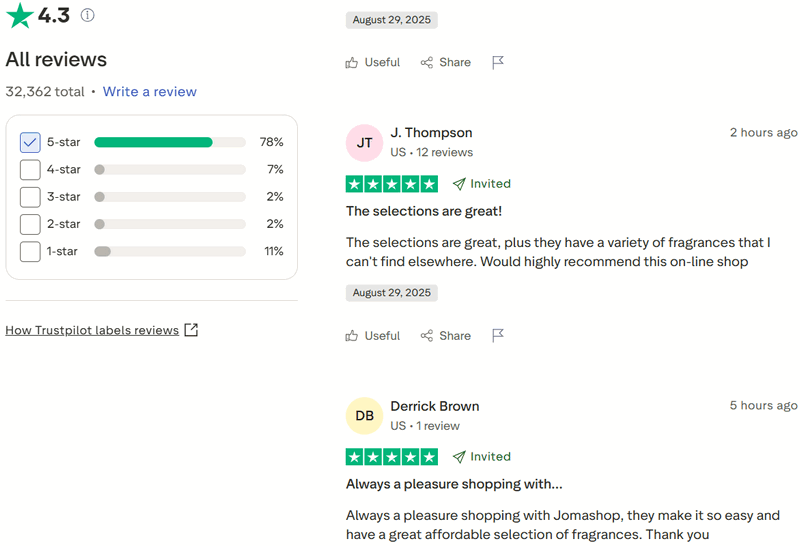Click the thumbs-up Useful icon on the top review

tap(352, 62)
